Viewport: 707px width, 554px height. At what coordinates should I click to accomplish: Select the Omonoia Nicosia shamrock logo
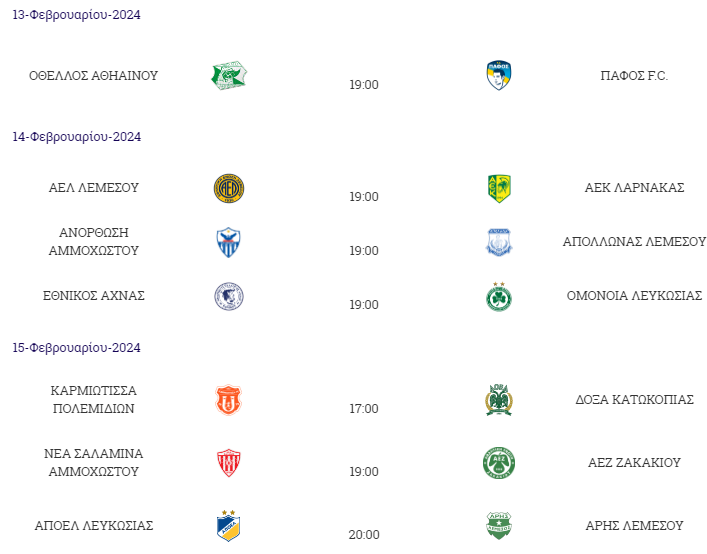pos(499,297)
